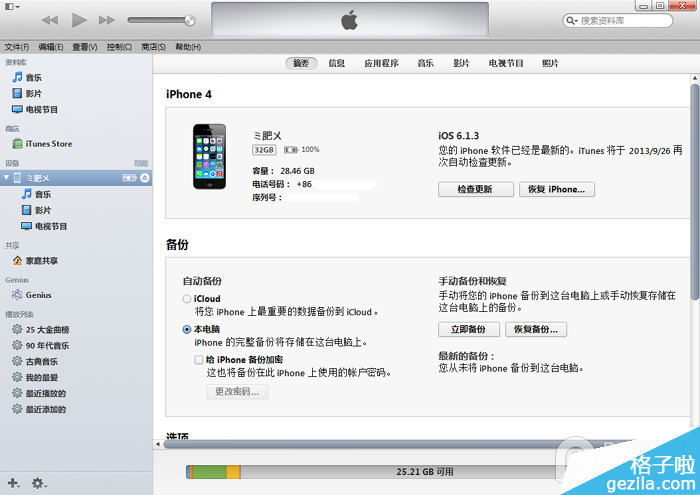This screenshot has height=495, width=700.
Task: Click the gear settings icon at sidebar bottom
Action: [x=38, y=483]
